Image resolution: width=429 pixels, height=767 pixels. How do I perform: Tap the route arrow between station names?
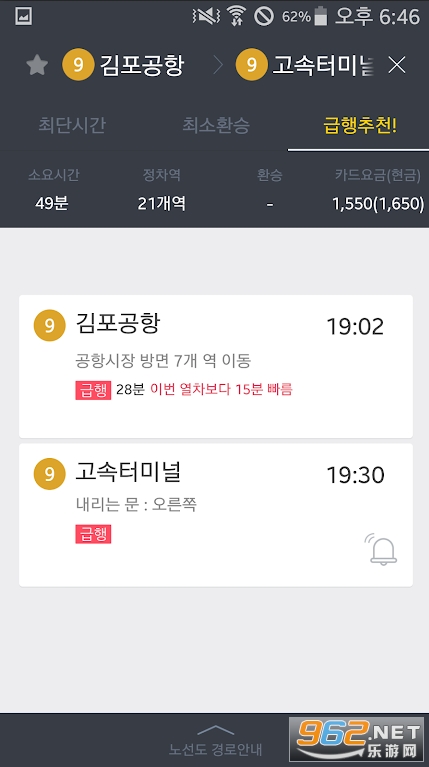218,65
